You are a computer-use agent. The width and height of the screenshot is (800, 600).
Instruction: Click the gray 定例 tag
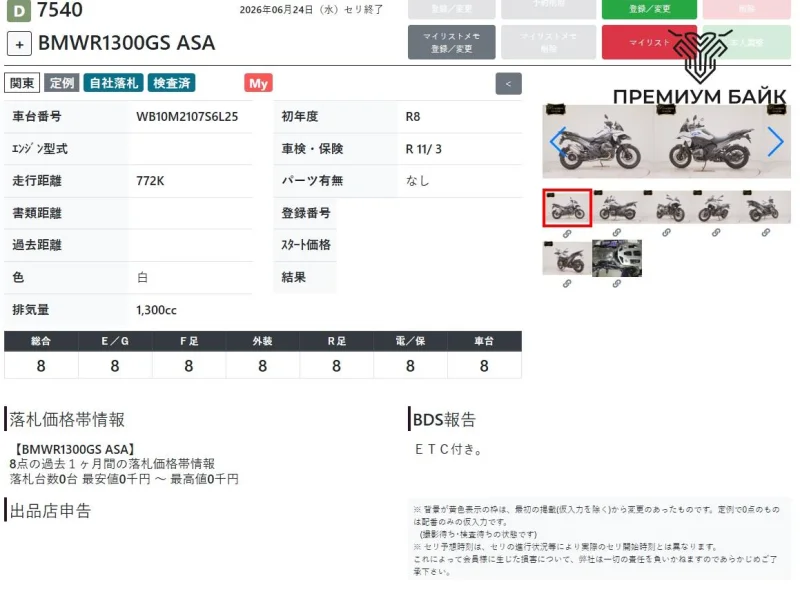point(62,83)
